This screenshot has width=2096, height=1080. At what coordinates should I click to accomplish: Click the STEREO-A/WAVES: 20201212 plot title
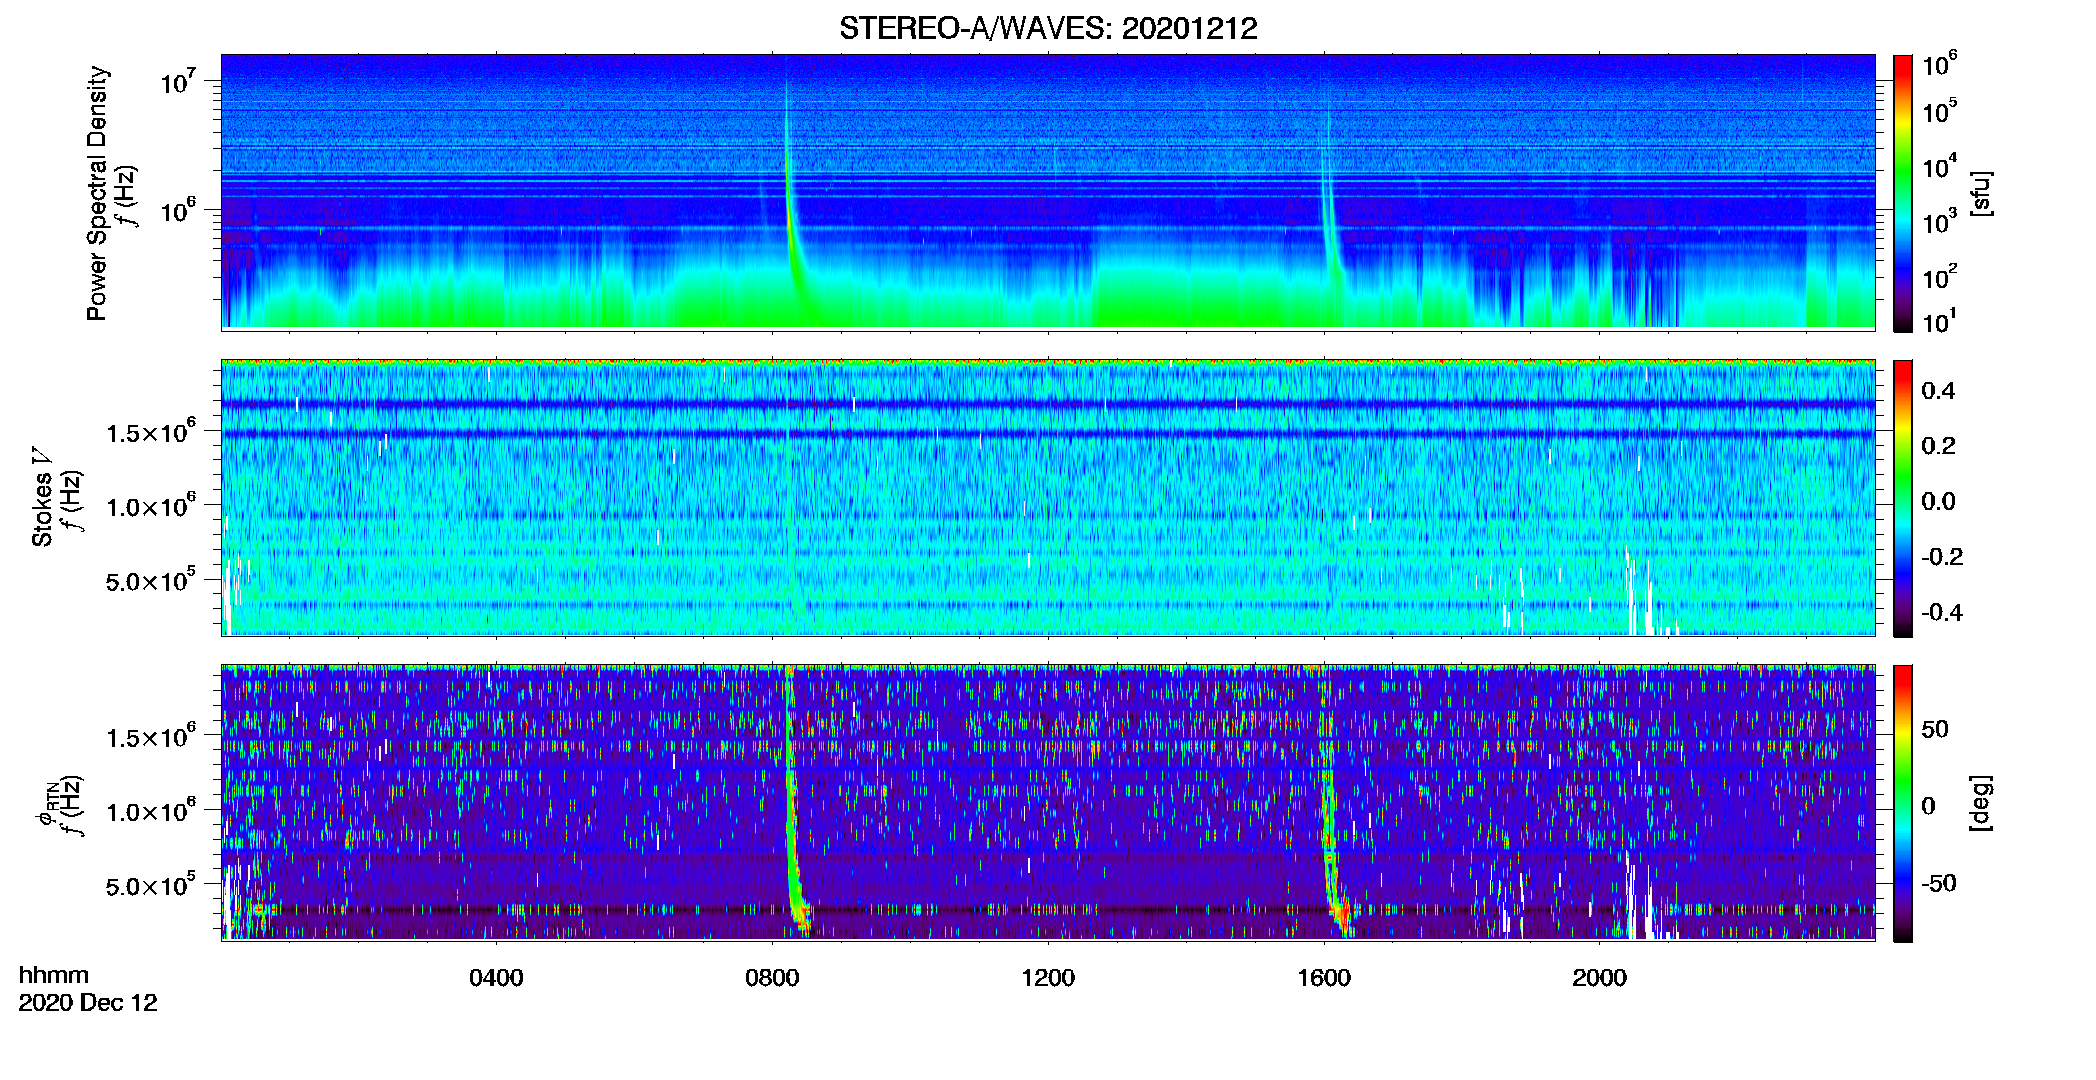(x=1048, y=28)
